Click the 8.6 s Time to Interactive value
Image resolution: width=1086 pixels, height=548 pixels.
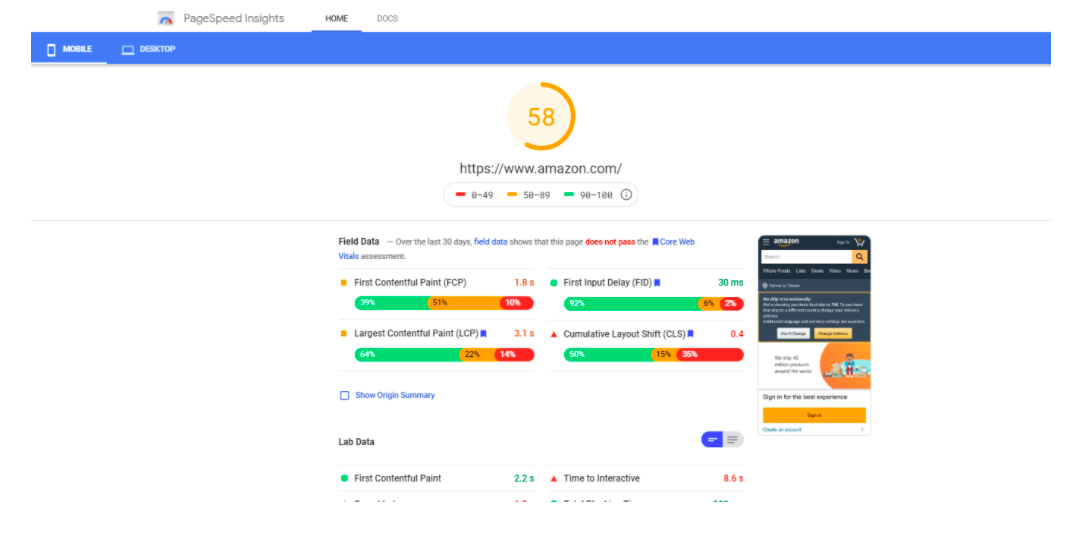point(733,478)
